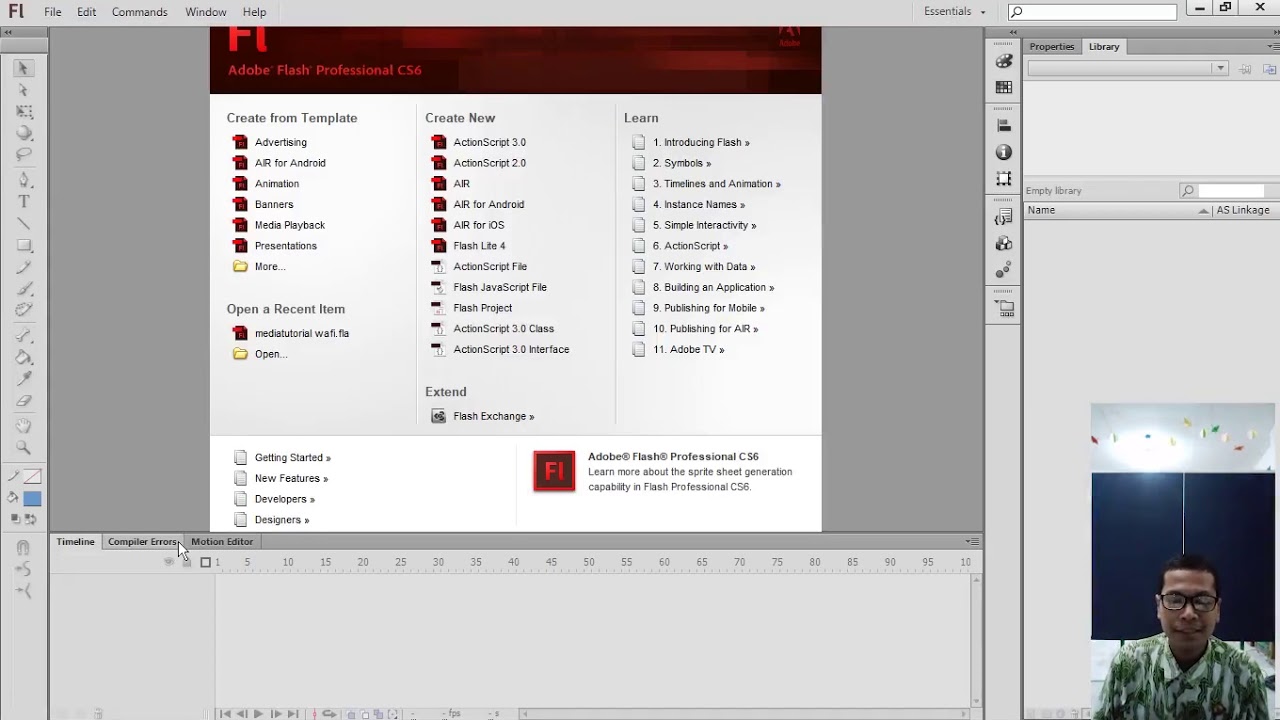
Task: Click the blue fill color swatch
Action: click(x=32, y=499)
